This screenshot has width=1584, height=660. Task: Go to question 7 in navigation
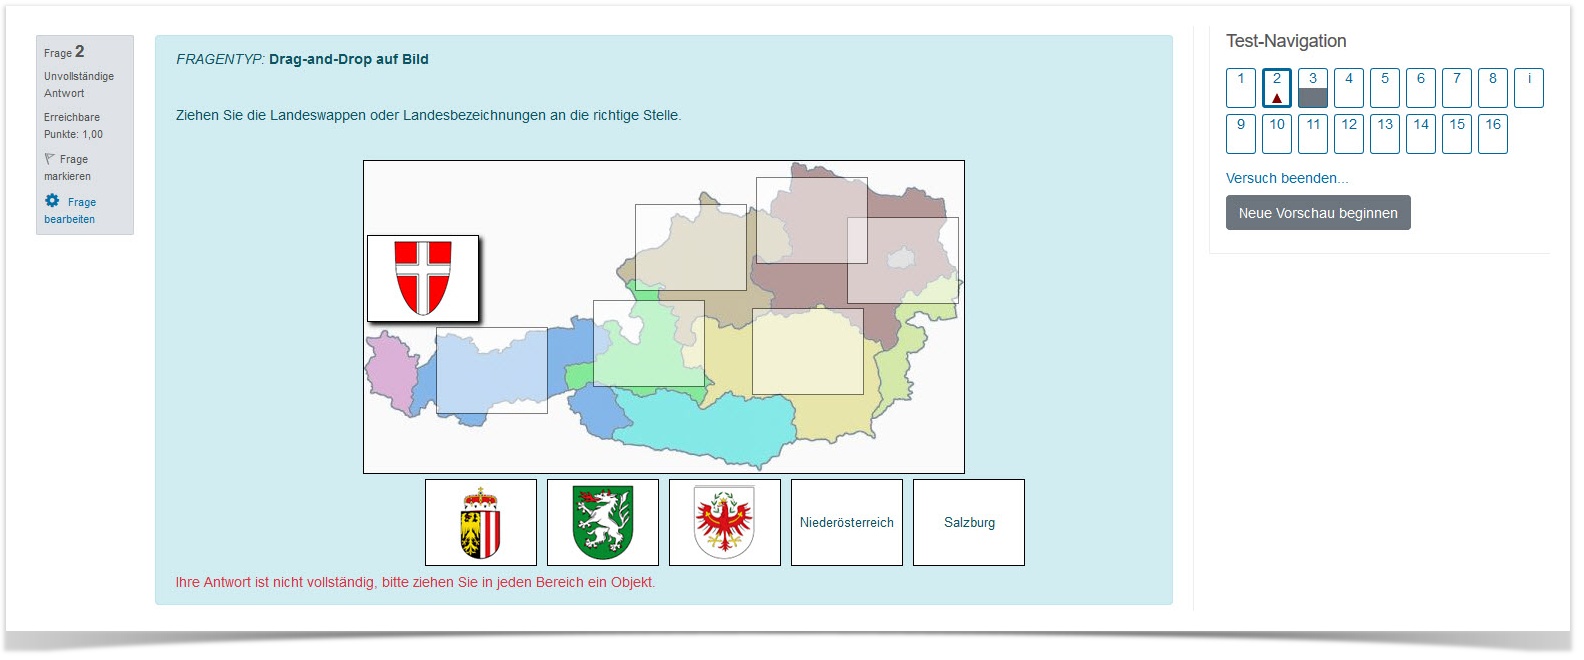[x=1457, y=88]
